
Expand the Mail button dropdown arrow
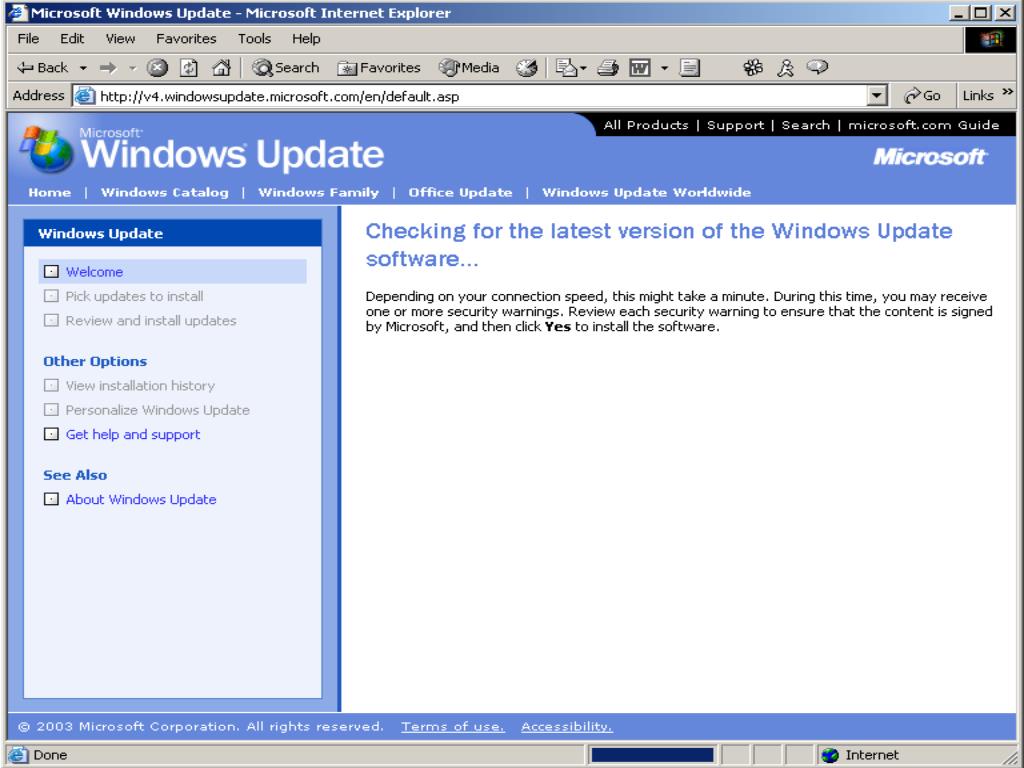[583, 68]
